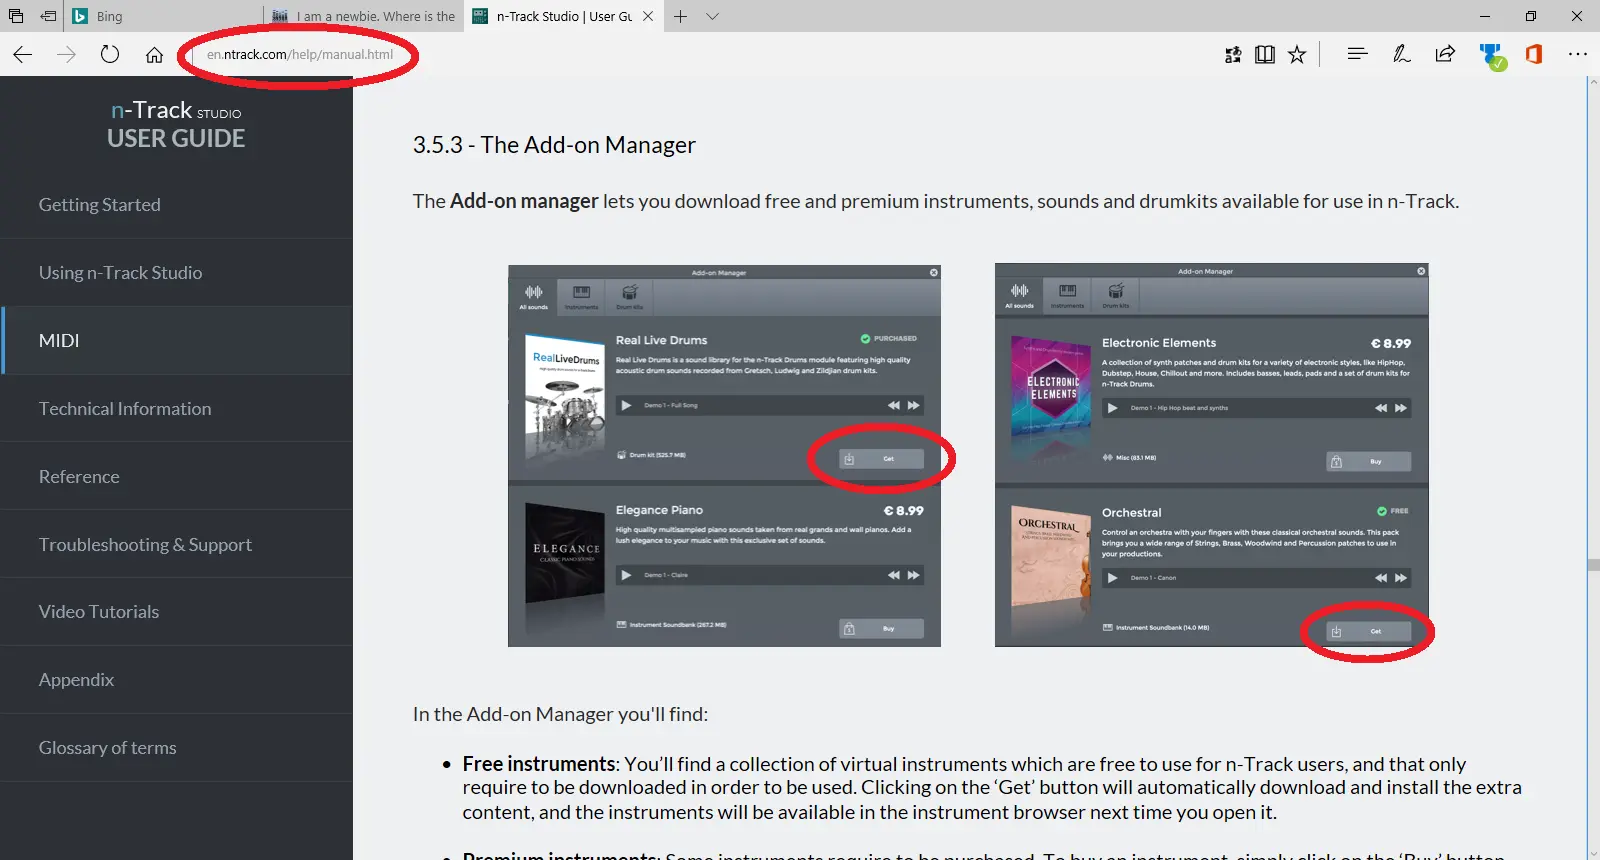Refresh the current page

pos(110,55)
